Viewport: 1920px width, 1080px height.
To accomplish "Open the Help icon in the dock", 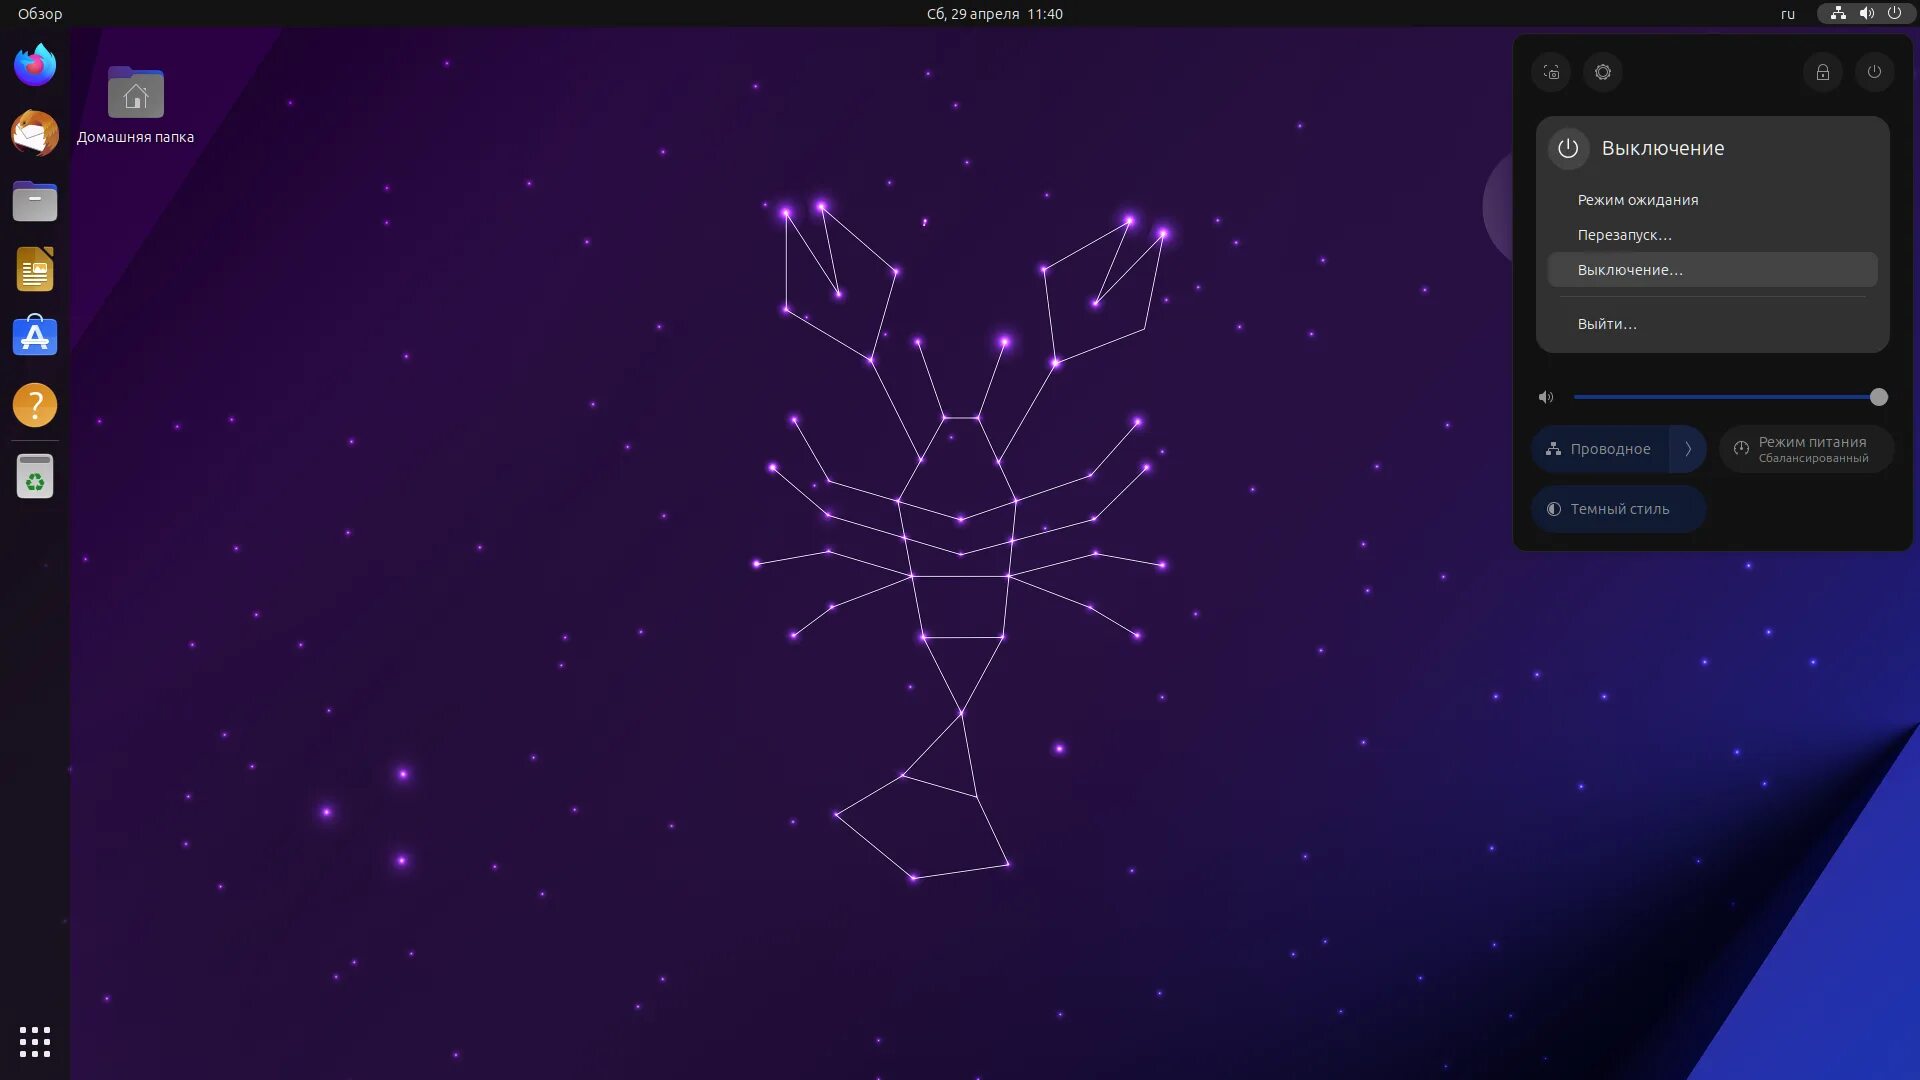I will point(35,405).
